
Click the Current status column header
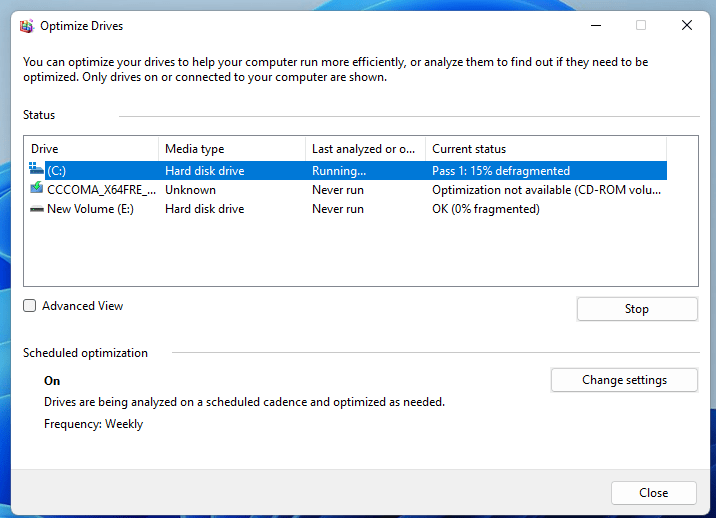click(546, 149)
